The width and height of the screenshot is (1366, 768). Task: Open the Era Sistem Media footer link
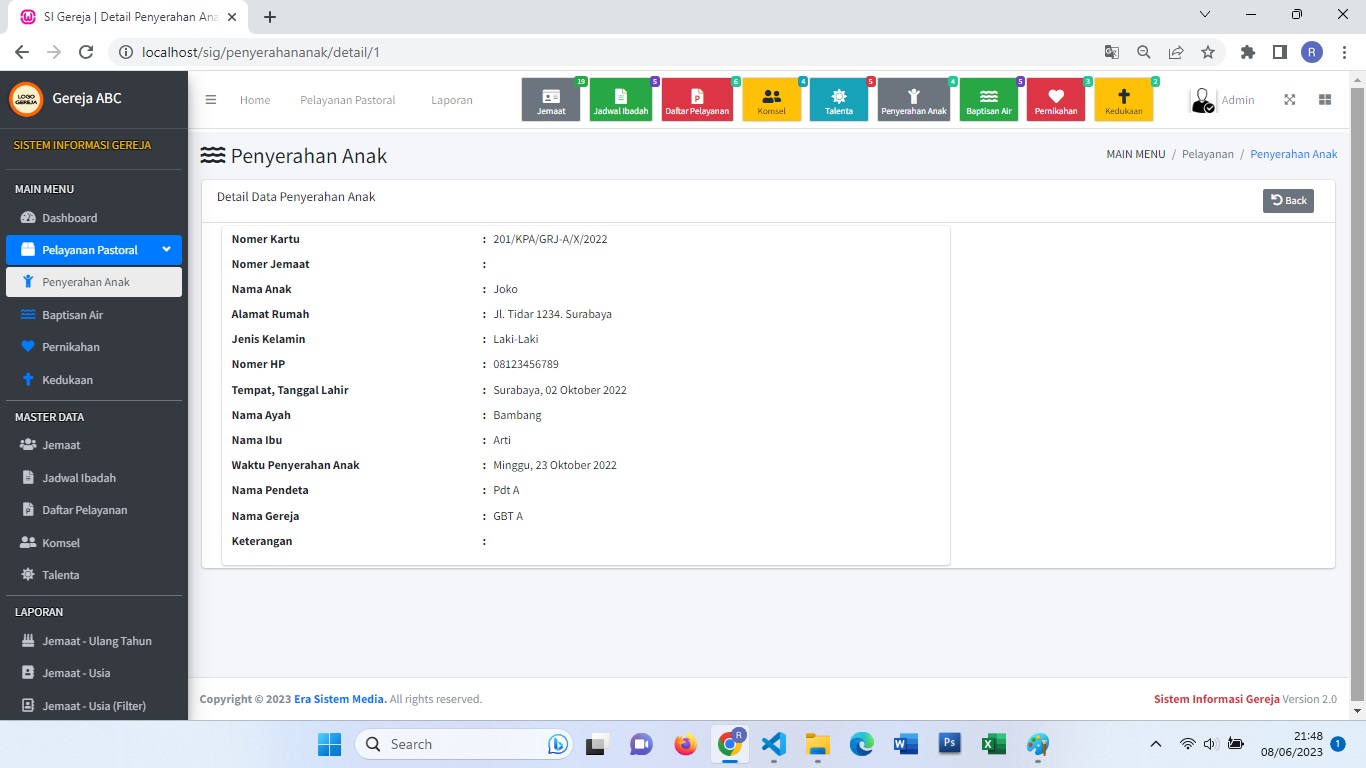[x=339, y=699]
